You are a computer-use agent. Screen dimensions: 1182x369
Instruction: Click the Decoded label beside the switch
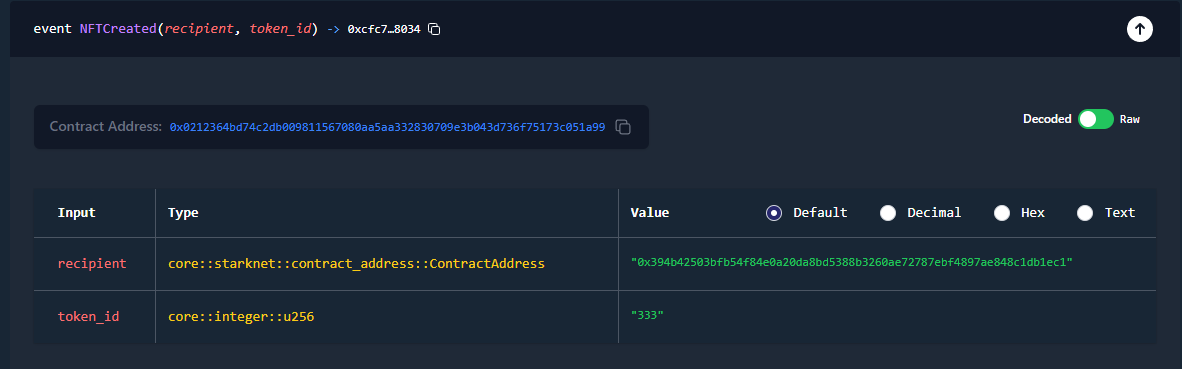point(1047,119)
